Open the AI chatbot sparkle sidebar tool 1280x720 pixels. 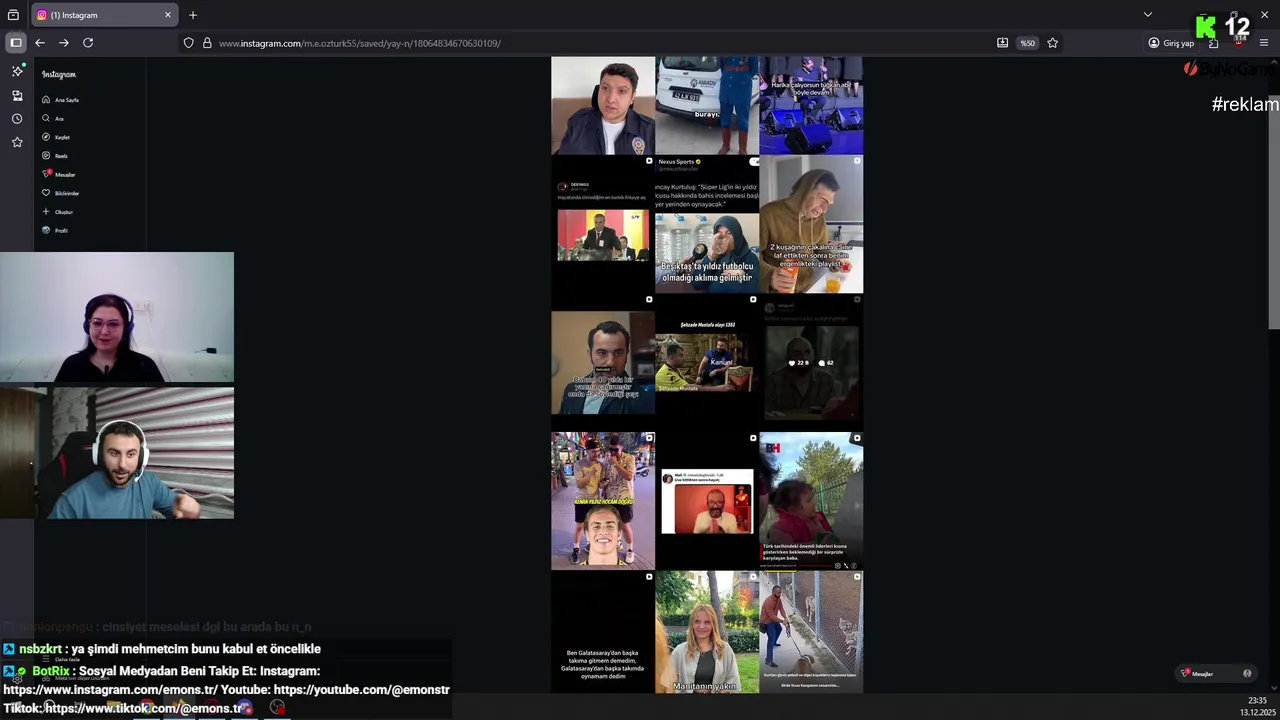point(17,71)
